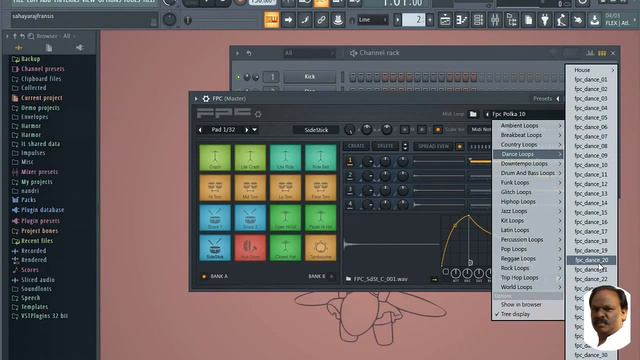640x360 pixels.
Task: Select BANK B radio indicator
Action: click(x=331, y=276)
